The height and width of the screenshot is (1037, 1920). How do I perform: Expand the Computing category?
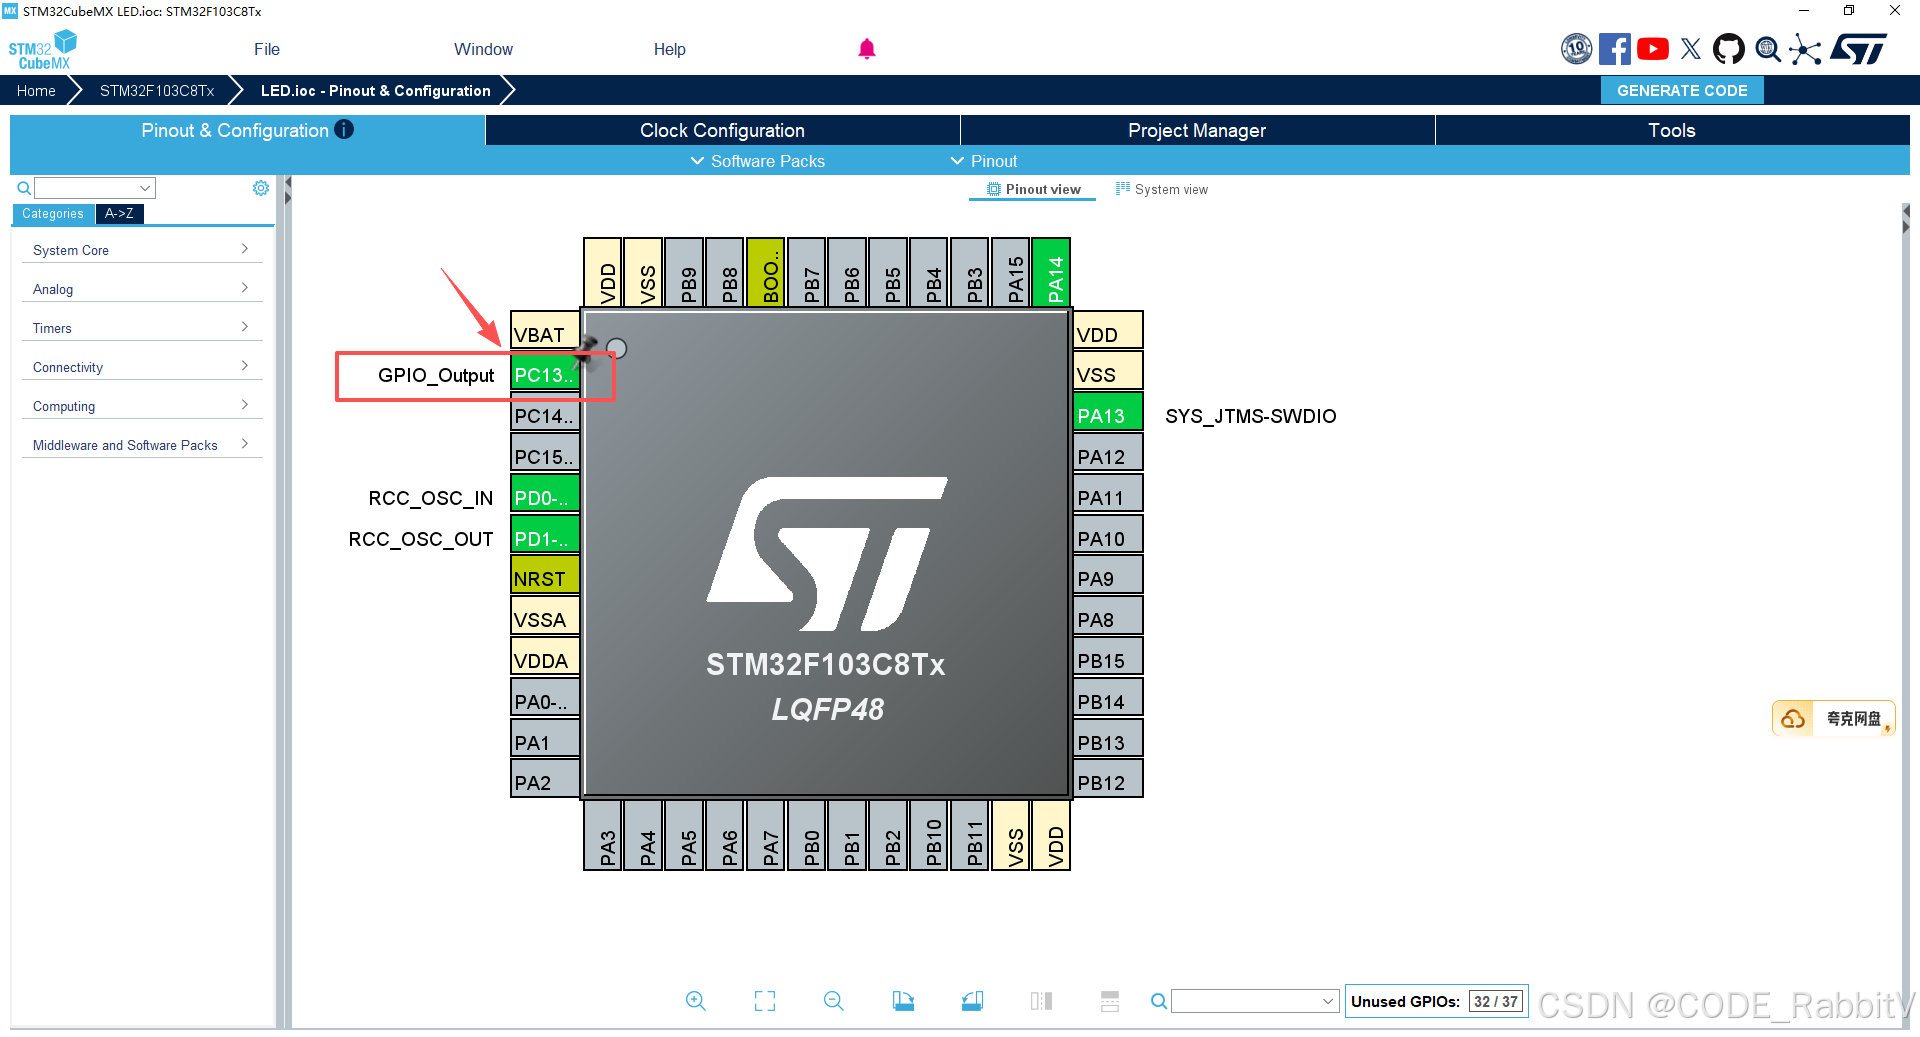click(x=141, y=406)
